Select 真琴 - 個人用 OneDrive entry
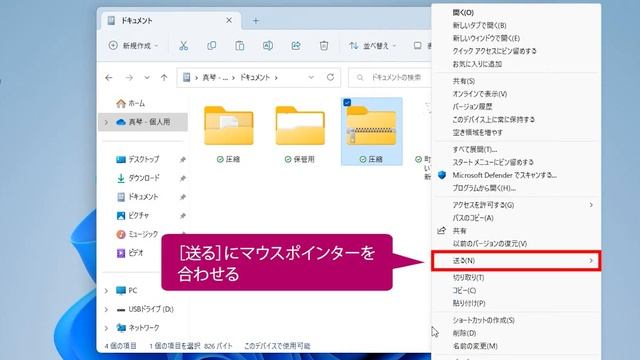The height and width of the screenshot is (360, 640). coord(143,122)
